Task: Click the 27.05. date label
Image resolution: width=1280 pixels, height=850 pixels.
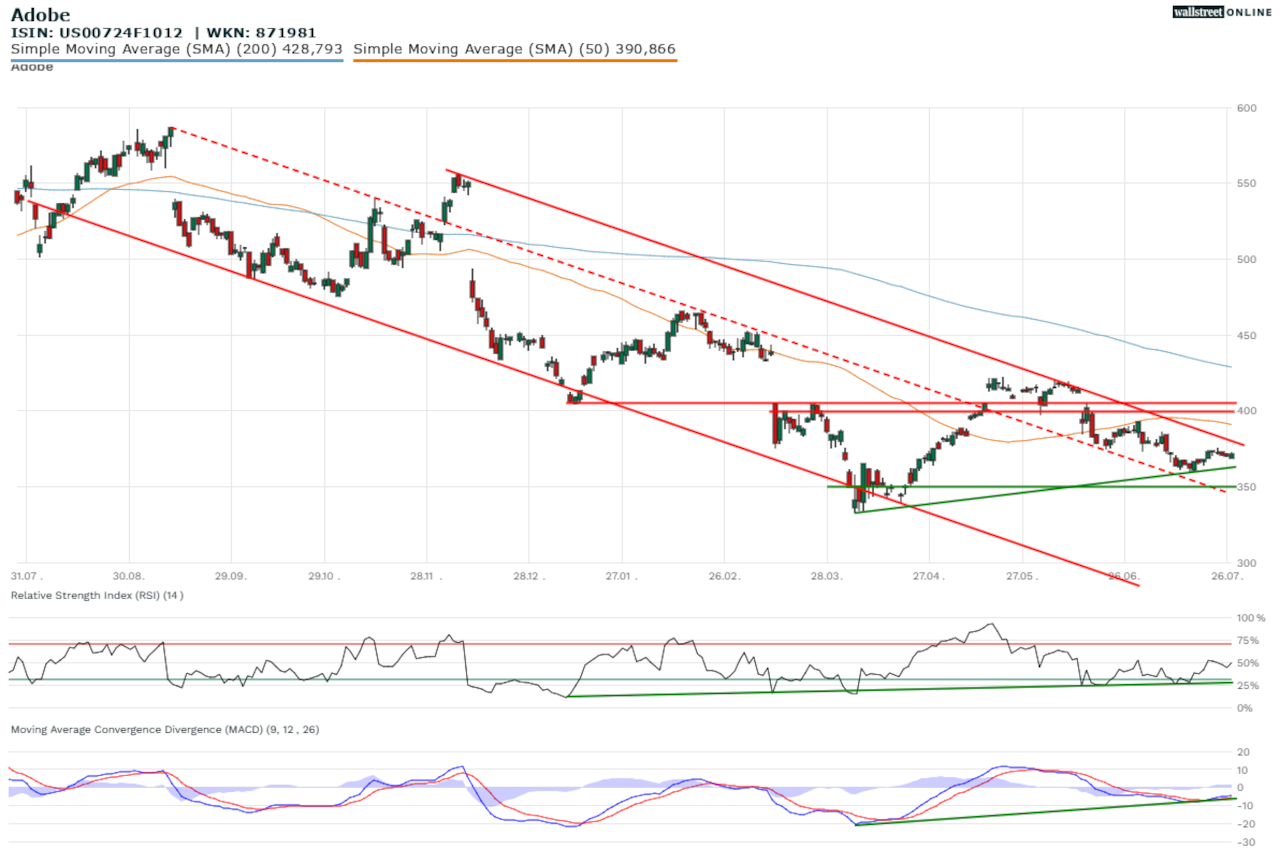Action: coord(1021,577)
